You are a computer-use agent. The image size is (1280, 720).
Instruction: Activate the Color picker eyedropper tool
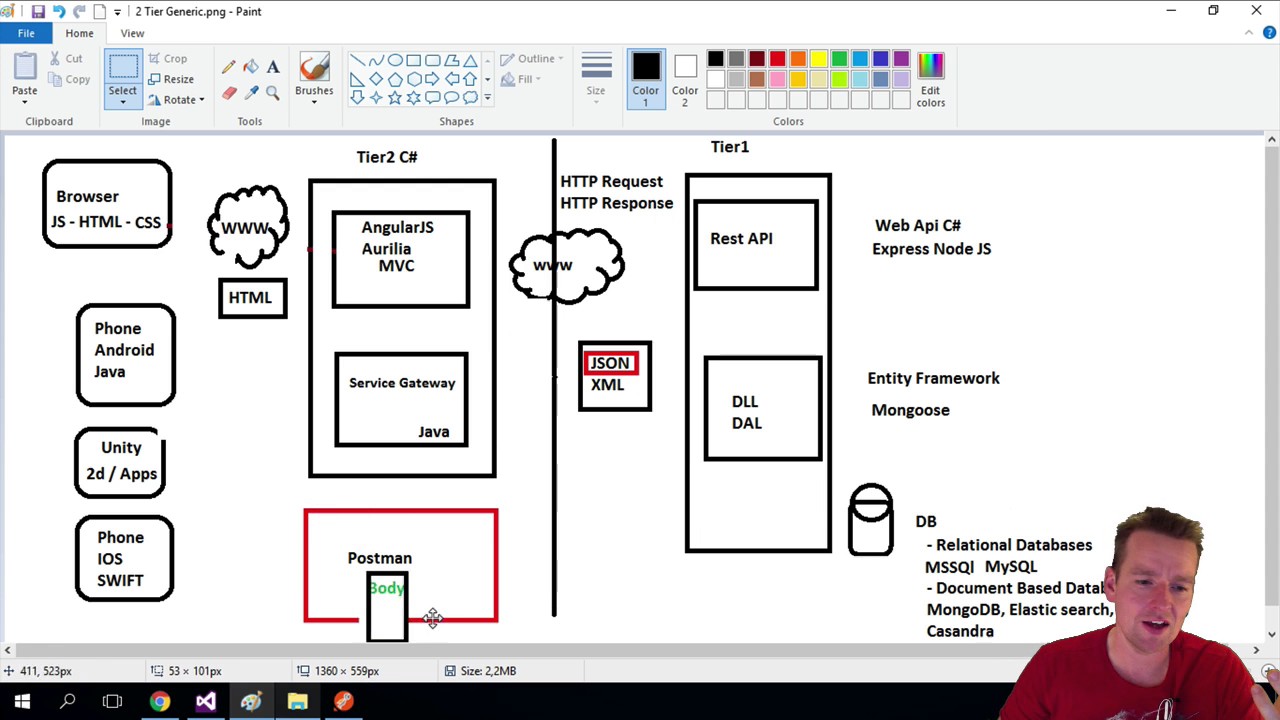coord(251,93)
